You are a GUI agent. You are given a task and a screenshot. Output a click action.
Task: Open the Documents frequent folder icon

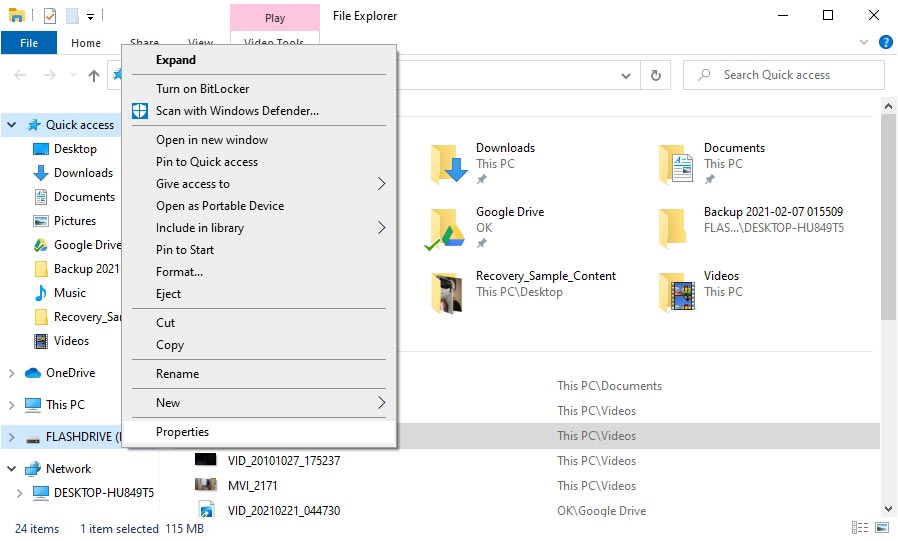tap(676, 164)
